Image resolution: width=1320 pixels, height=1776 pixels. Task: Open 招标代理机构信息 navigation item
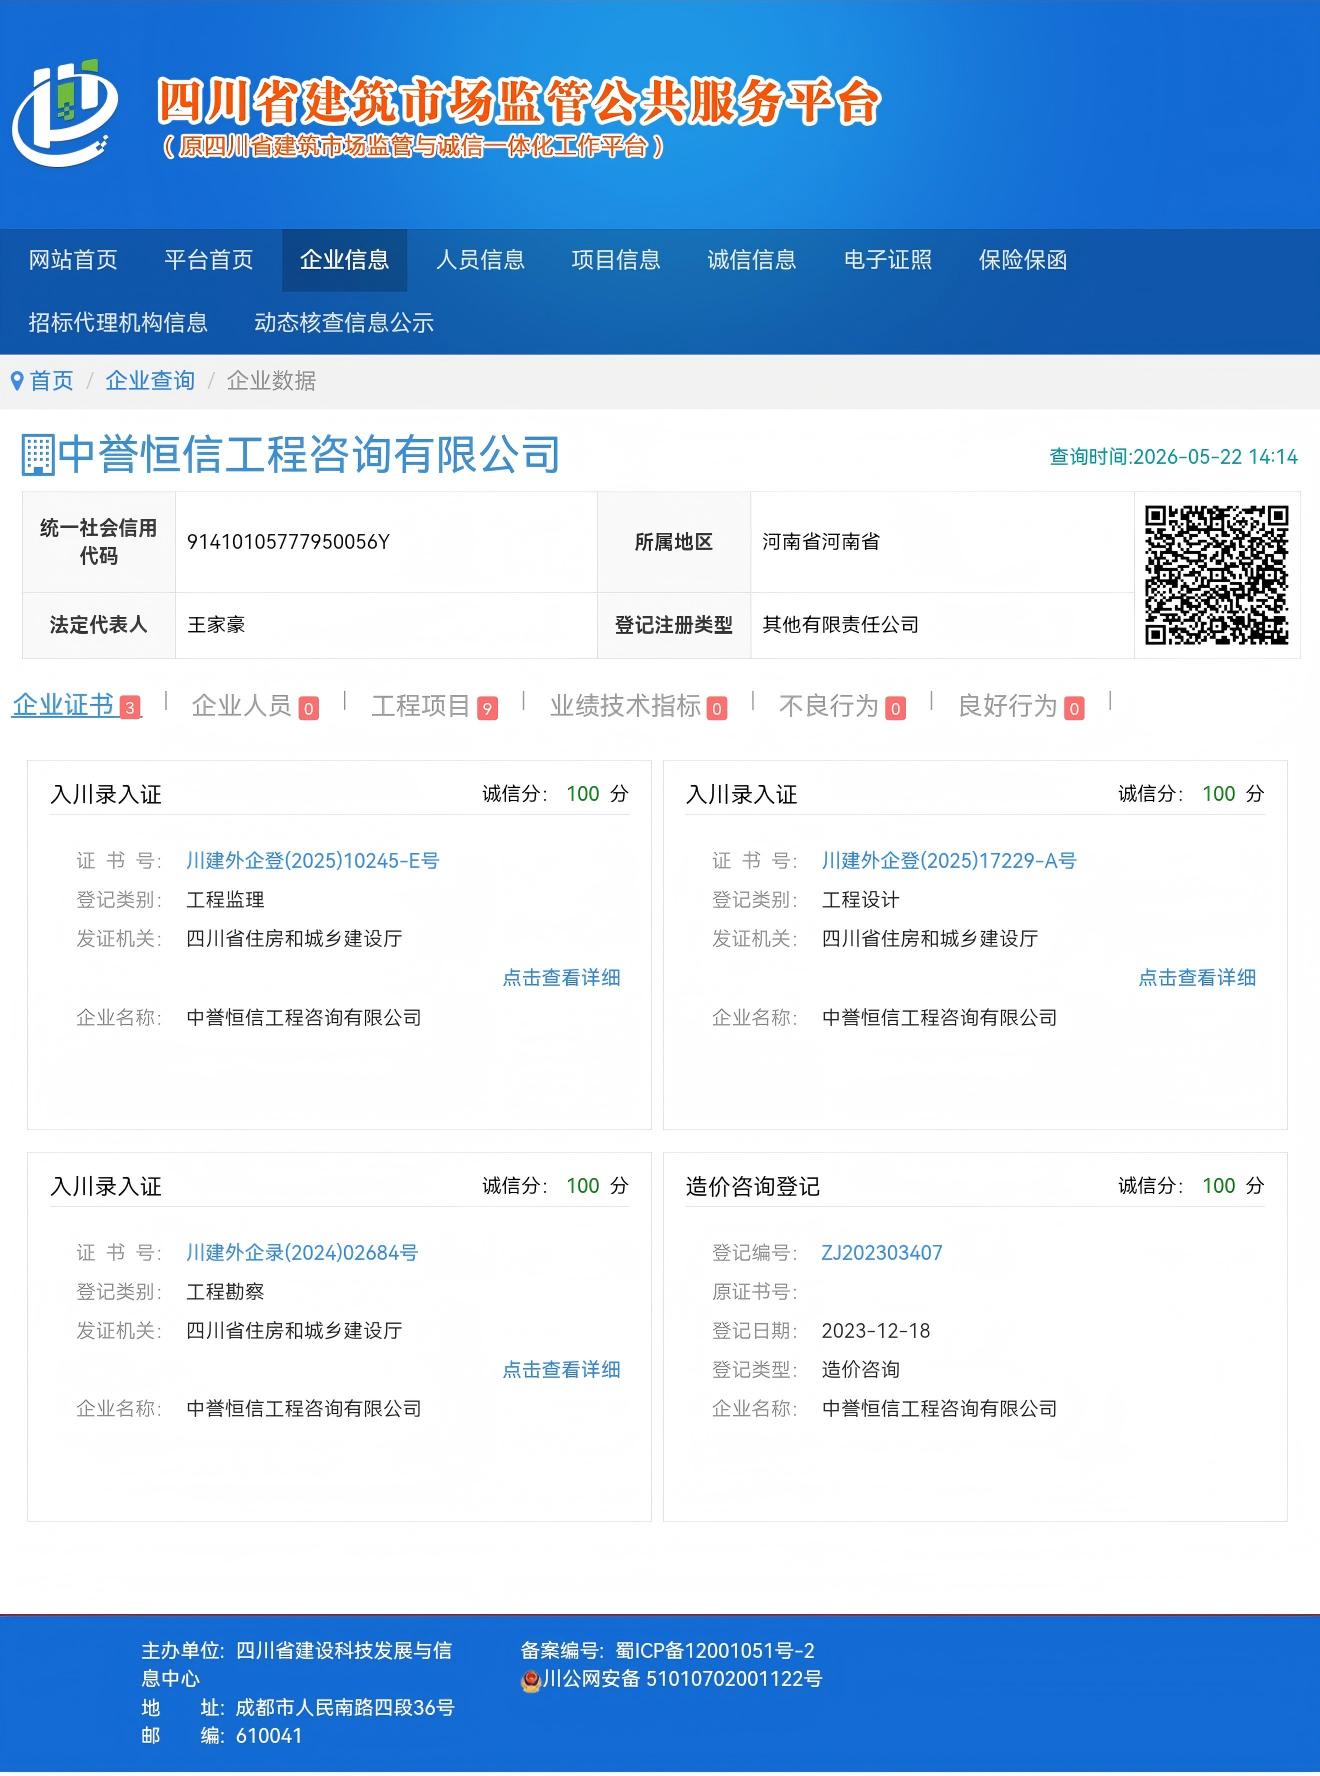tap(118, 322)
